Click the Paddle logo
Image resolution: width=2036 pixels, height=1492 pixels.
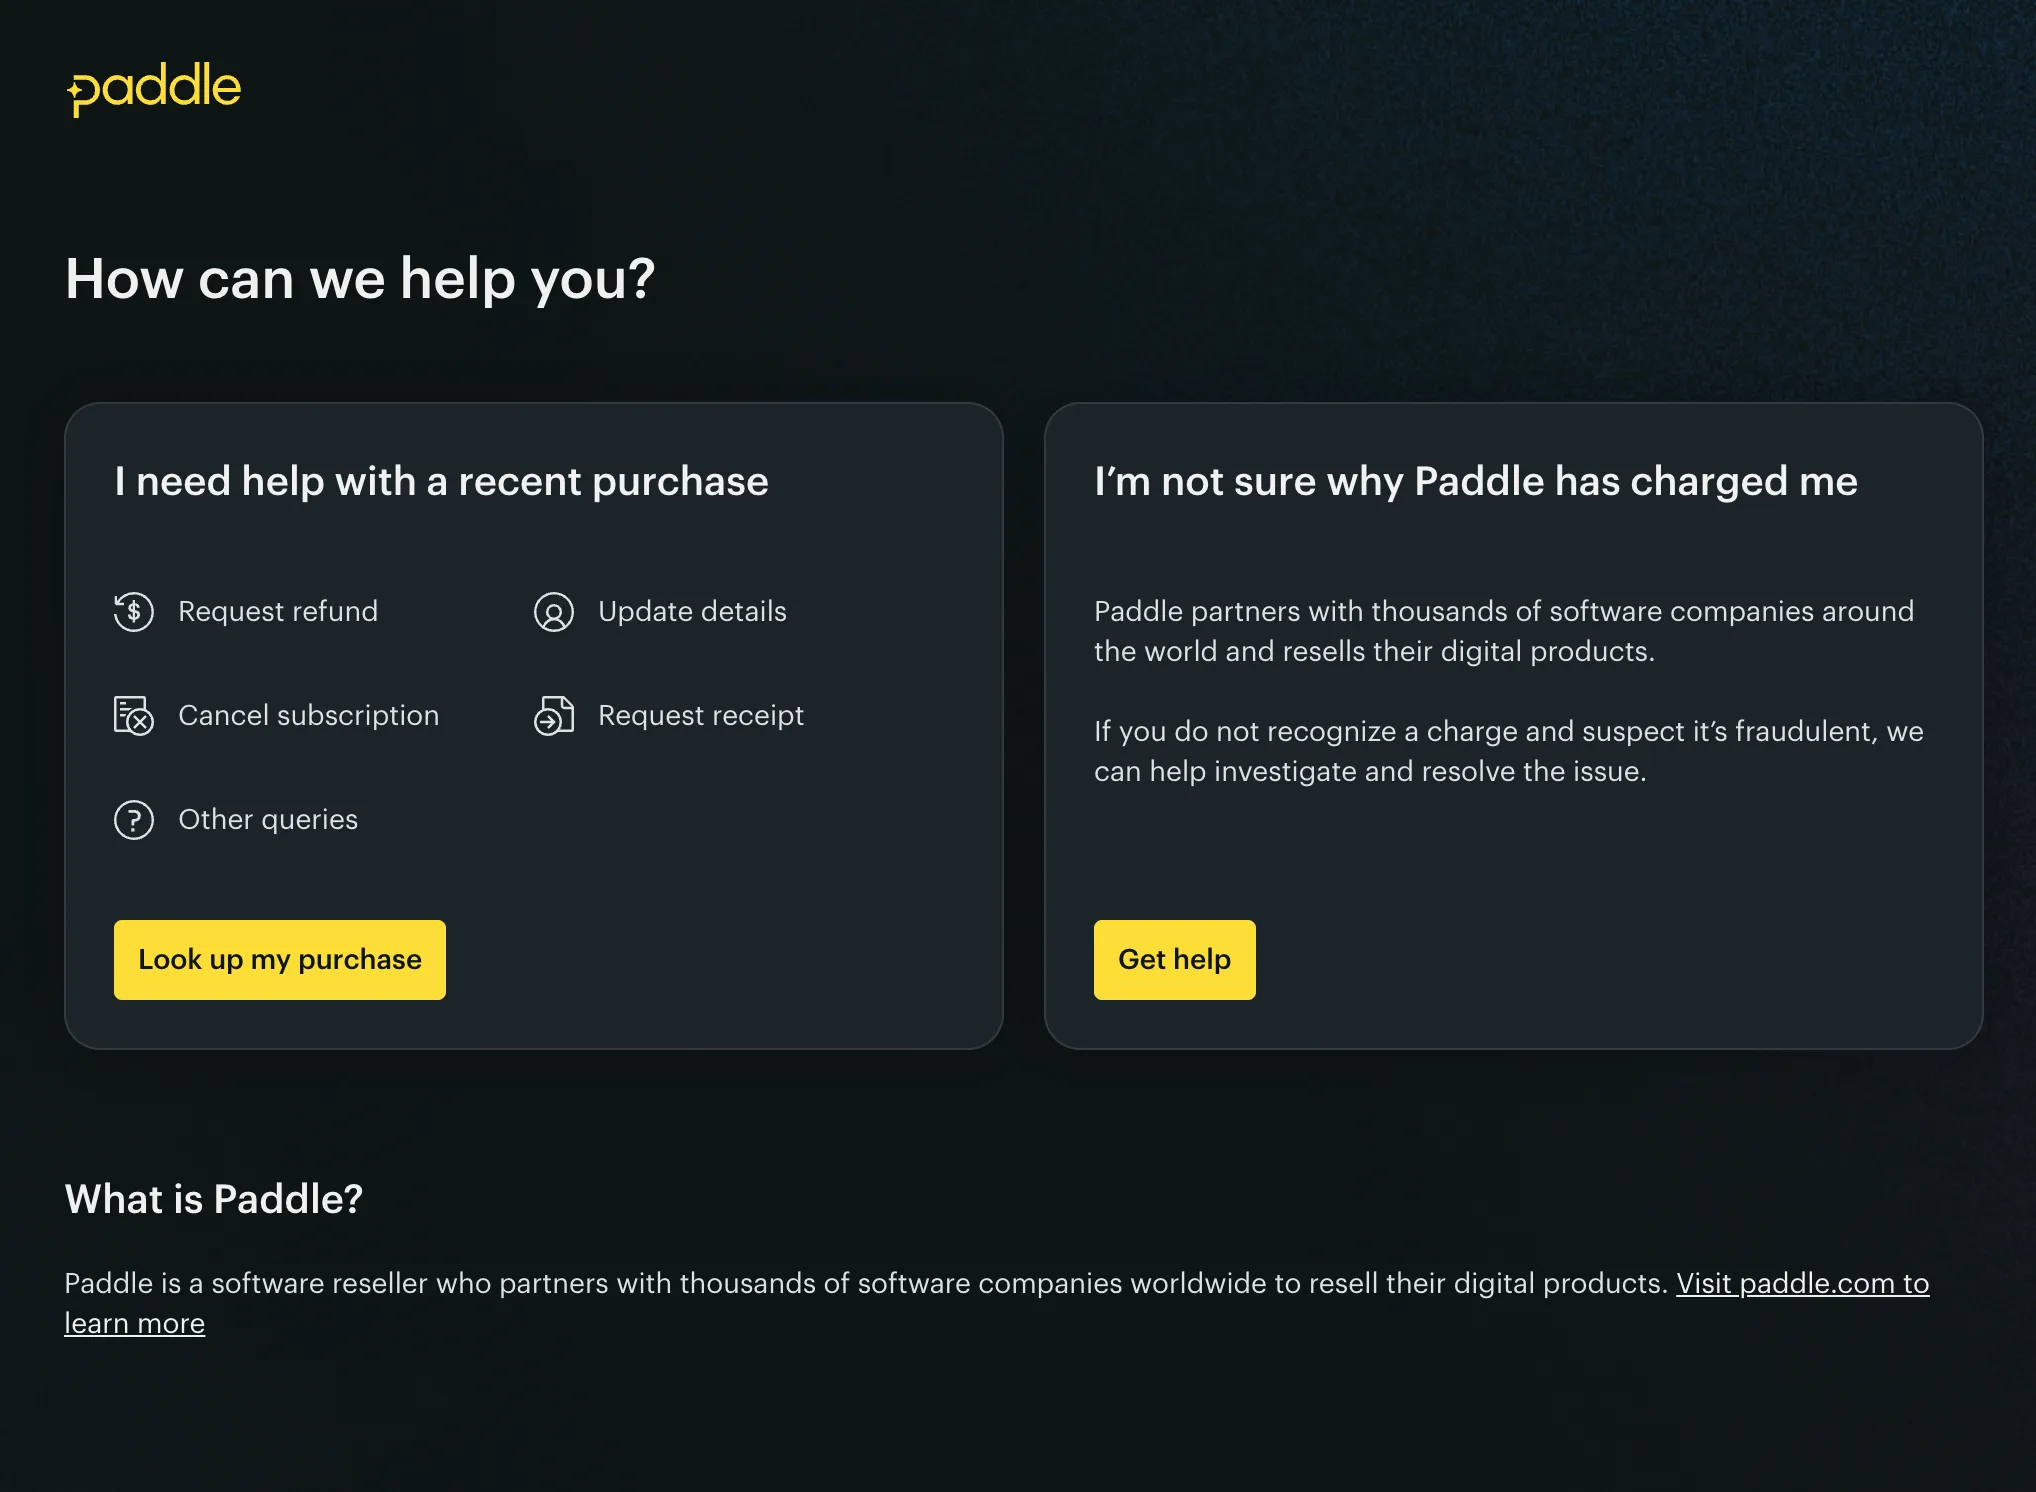click(x=154, y=88)
